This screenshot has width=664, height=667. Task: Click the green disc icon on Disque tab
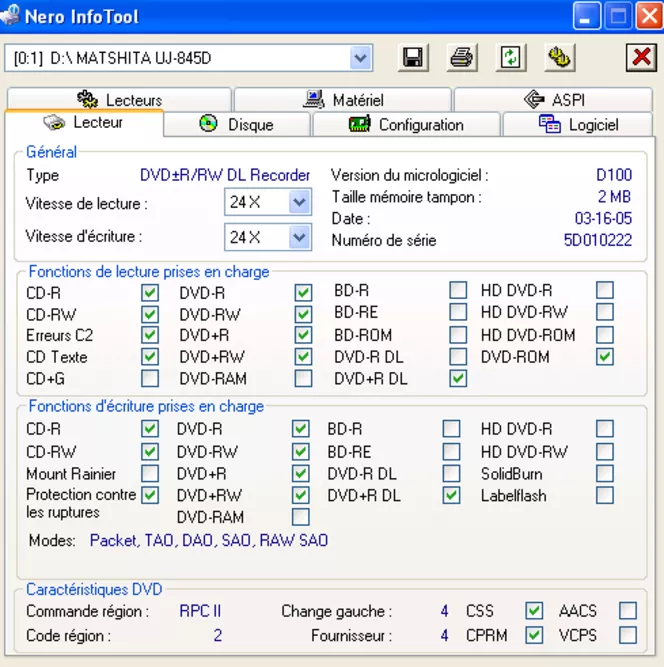pyautogui.click(x=208, y=124)
